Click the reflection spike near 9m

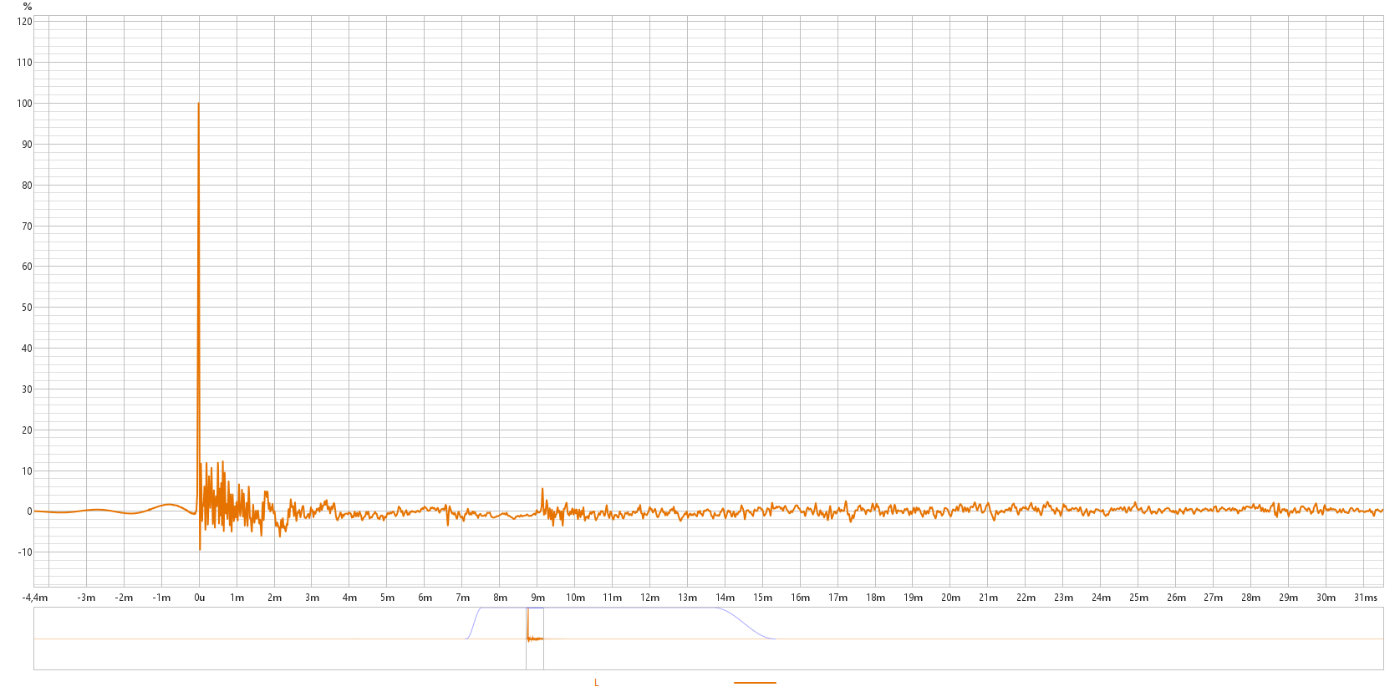(542, 490)
